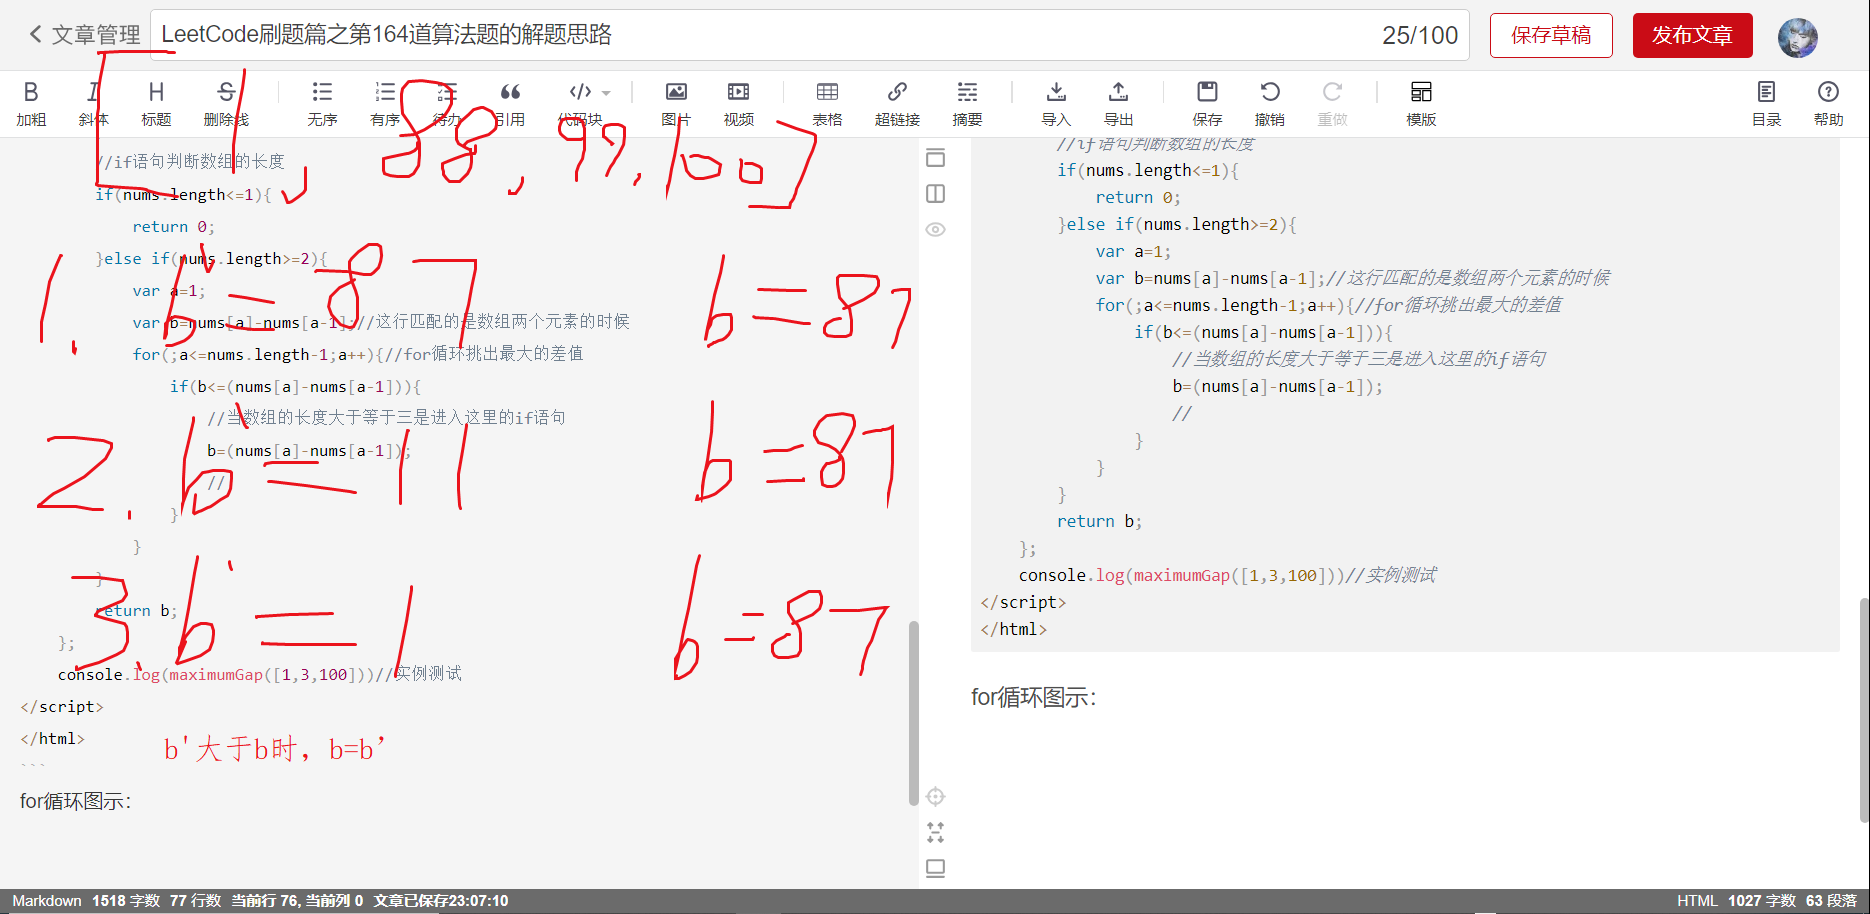The height and width of the screenshot is (914, 1870).
Task: Click 'return b;' line in the preview
Action: point(1099,521)
